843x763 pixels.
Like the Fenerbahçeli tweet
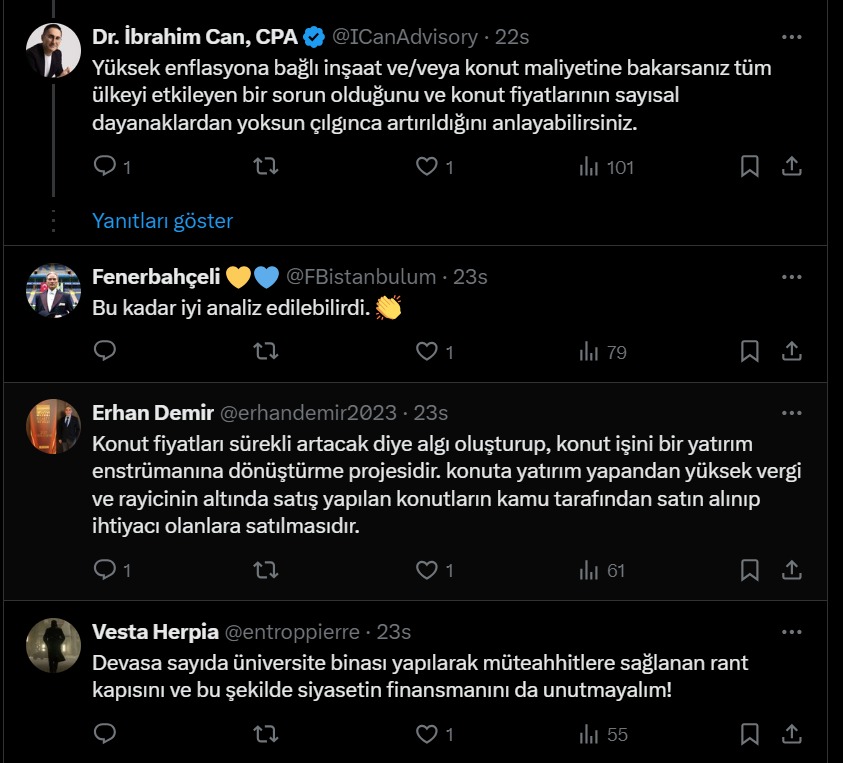pos(427,351)
